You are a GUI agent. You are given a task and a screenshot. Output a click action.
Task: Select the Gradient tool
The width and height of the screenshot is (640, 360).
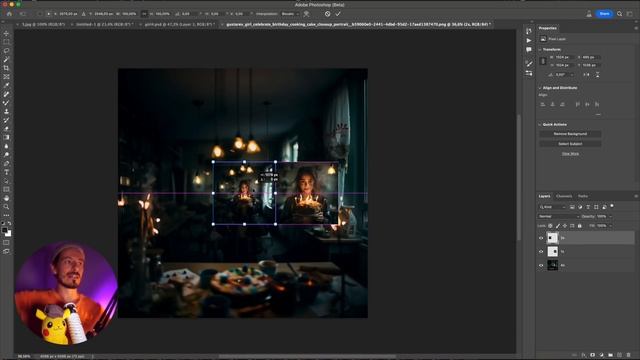(6, 138)
